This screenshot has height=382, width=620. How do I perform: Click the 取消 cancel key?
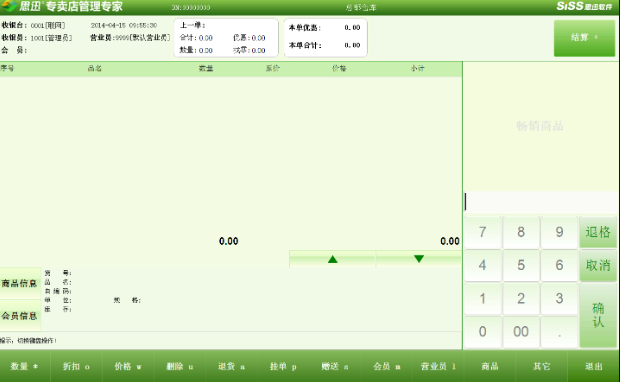(598, 265)
